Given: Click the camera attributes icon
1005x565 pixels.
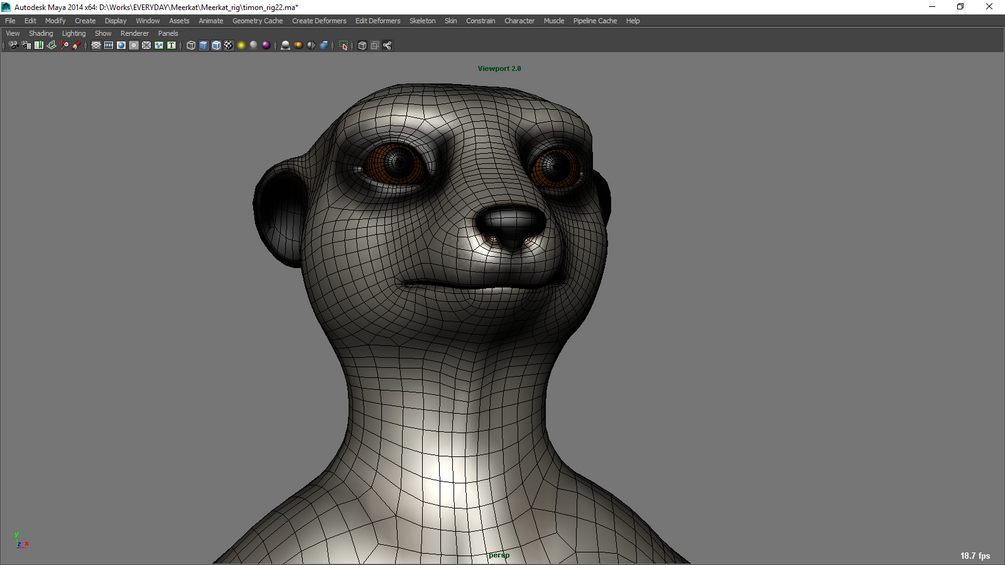Looking at the screenshot, I should click(26, 45).
